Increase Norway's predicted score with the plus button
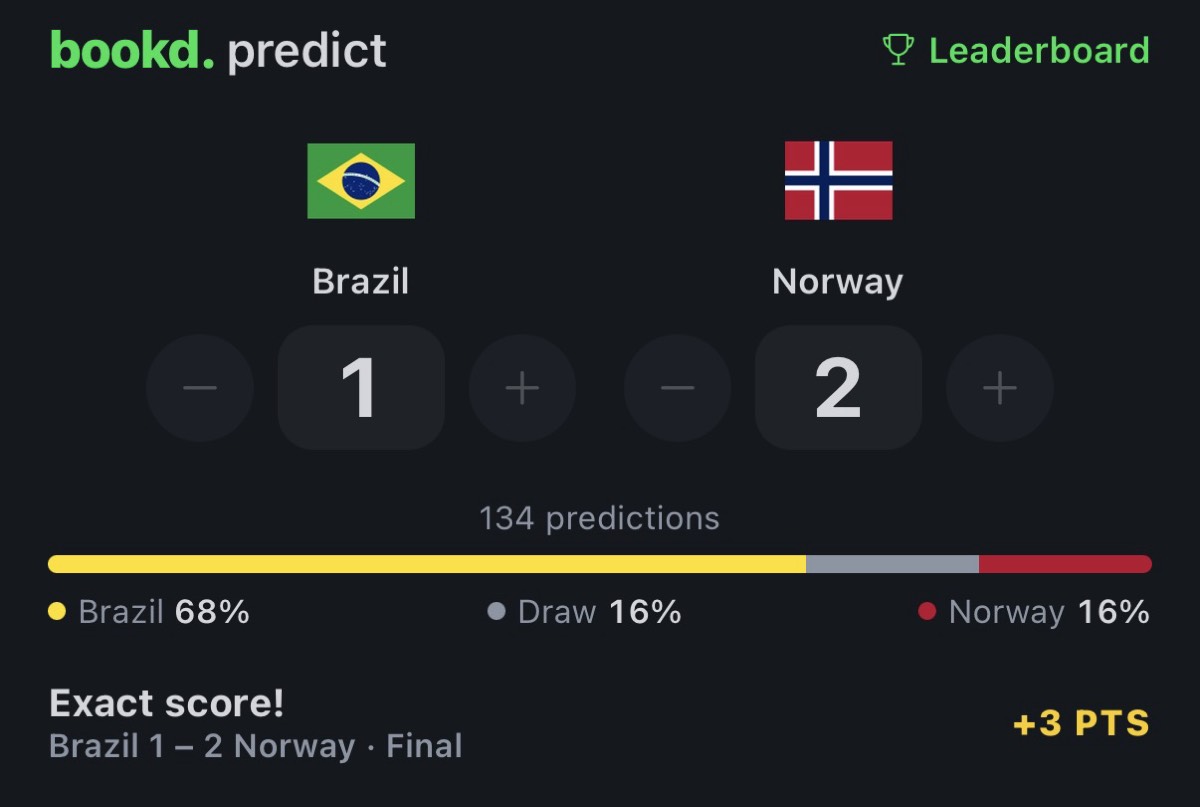This screenshot has height=807, width=1200. coord(1000,388)
